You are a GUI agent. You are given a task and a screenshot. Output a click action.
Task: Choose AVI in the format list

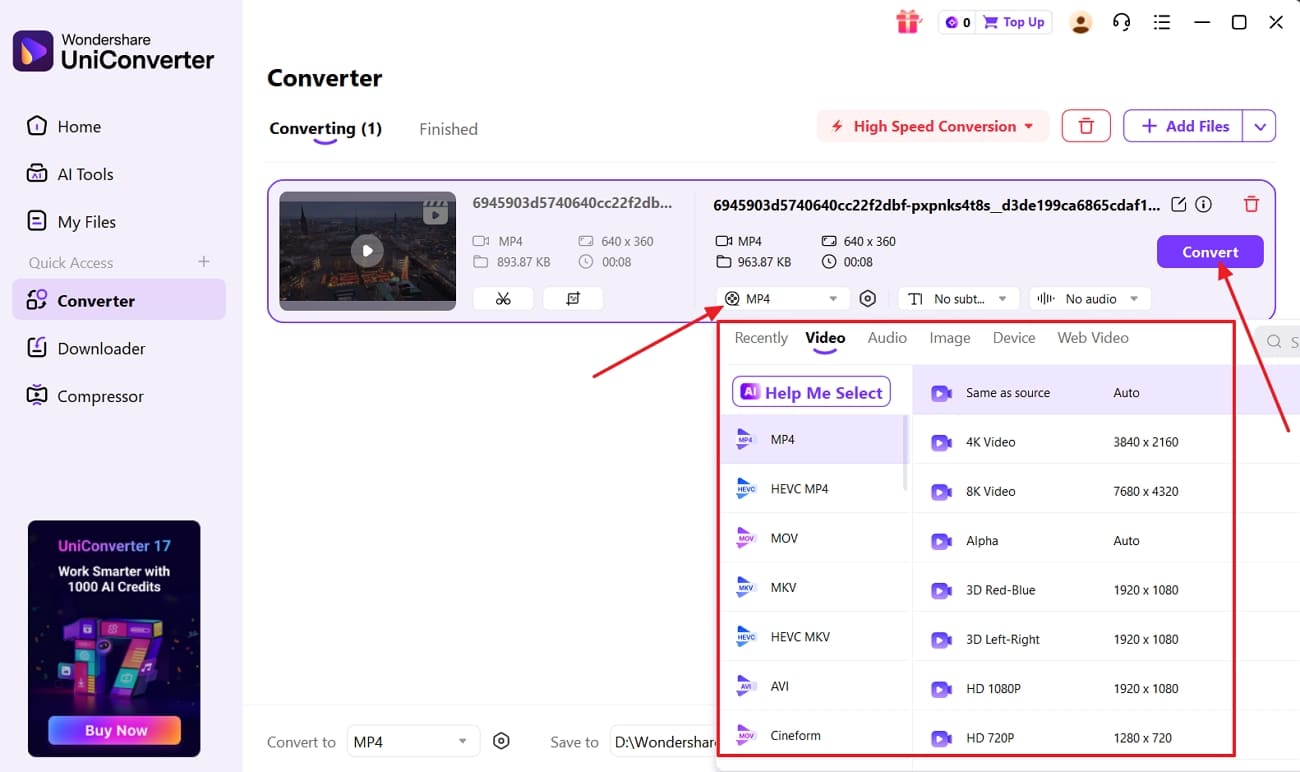click(812, 686)
